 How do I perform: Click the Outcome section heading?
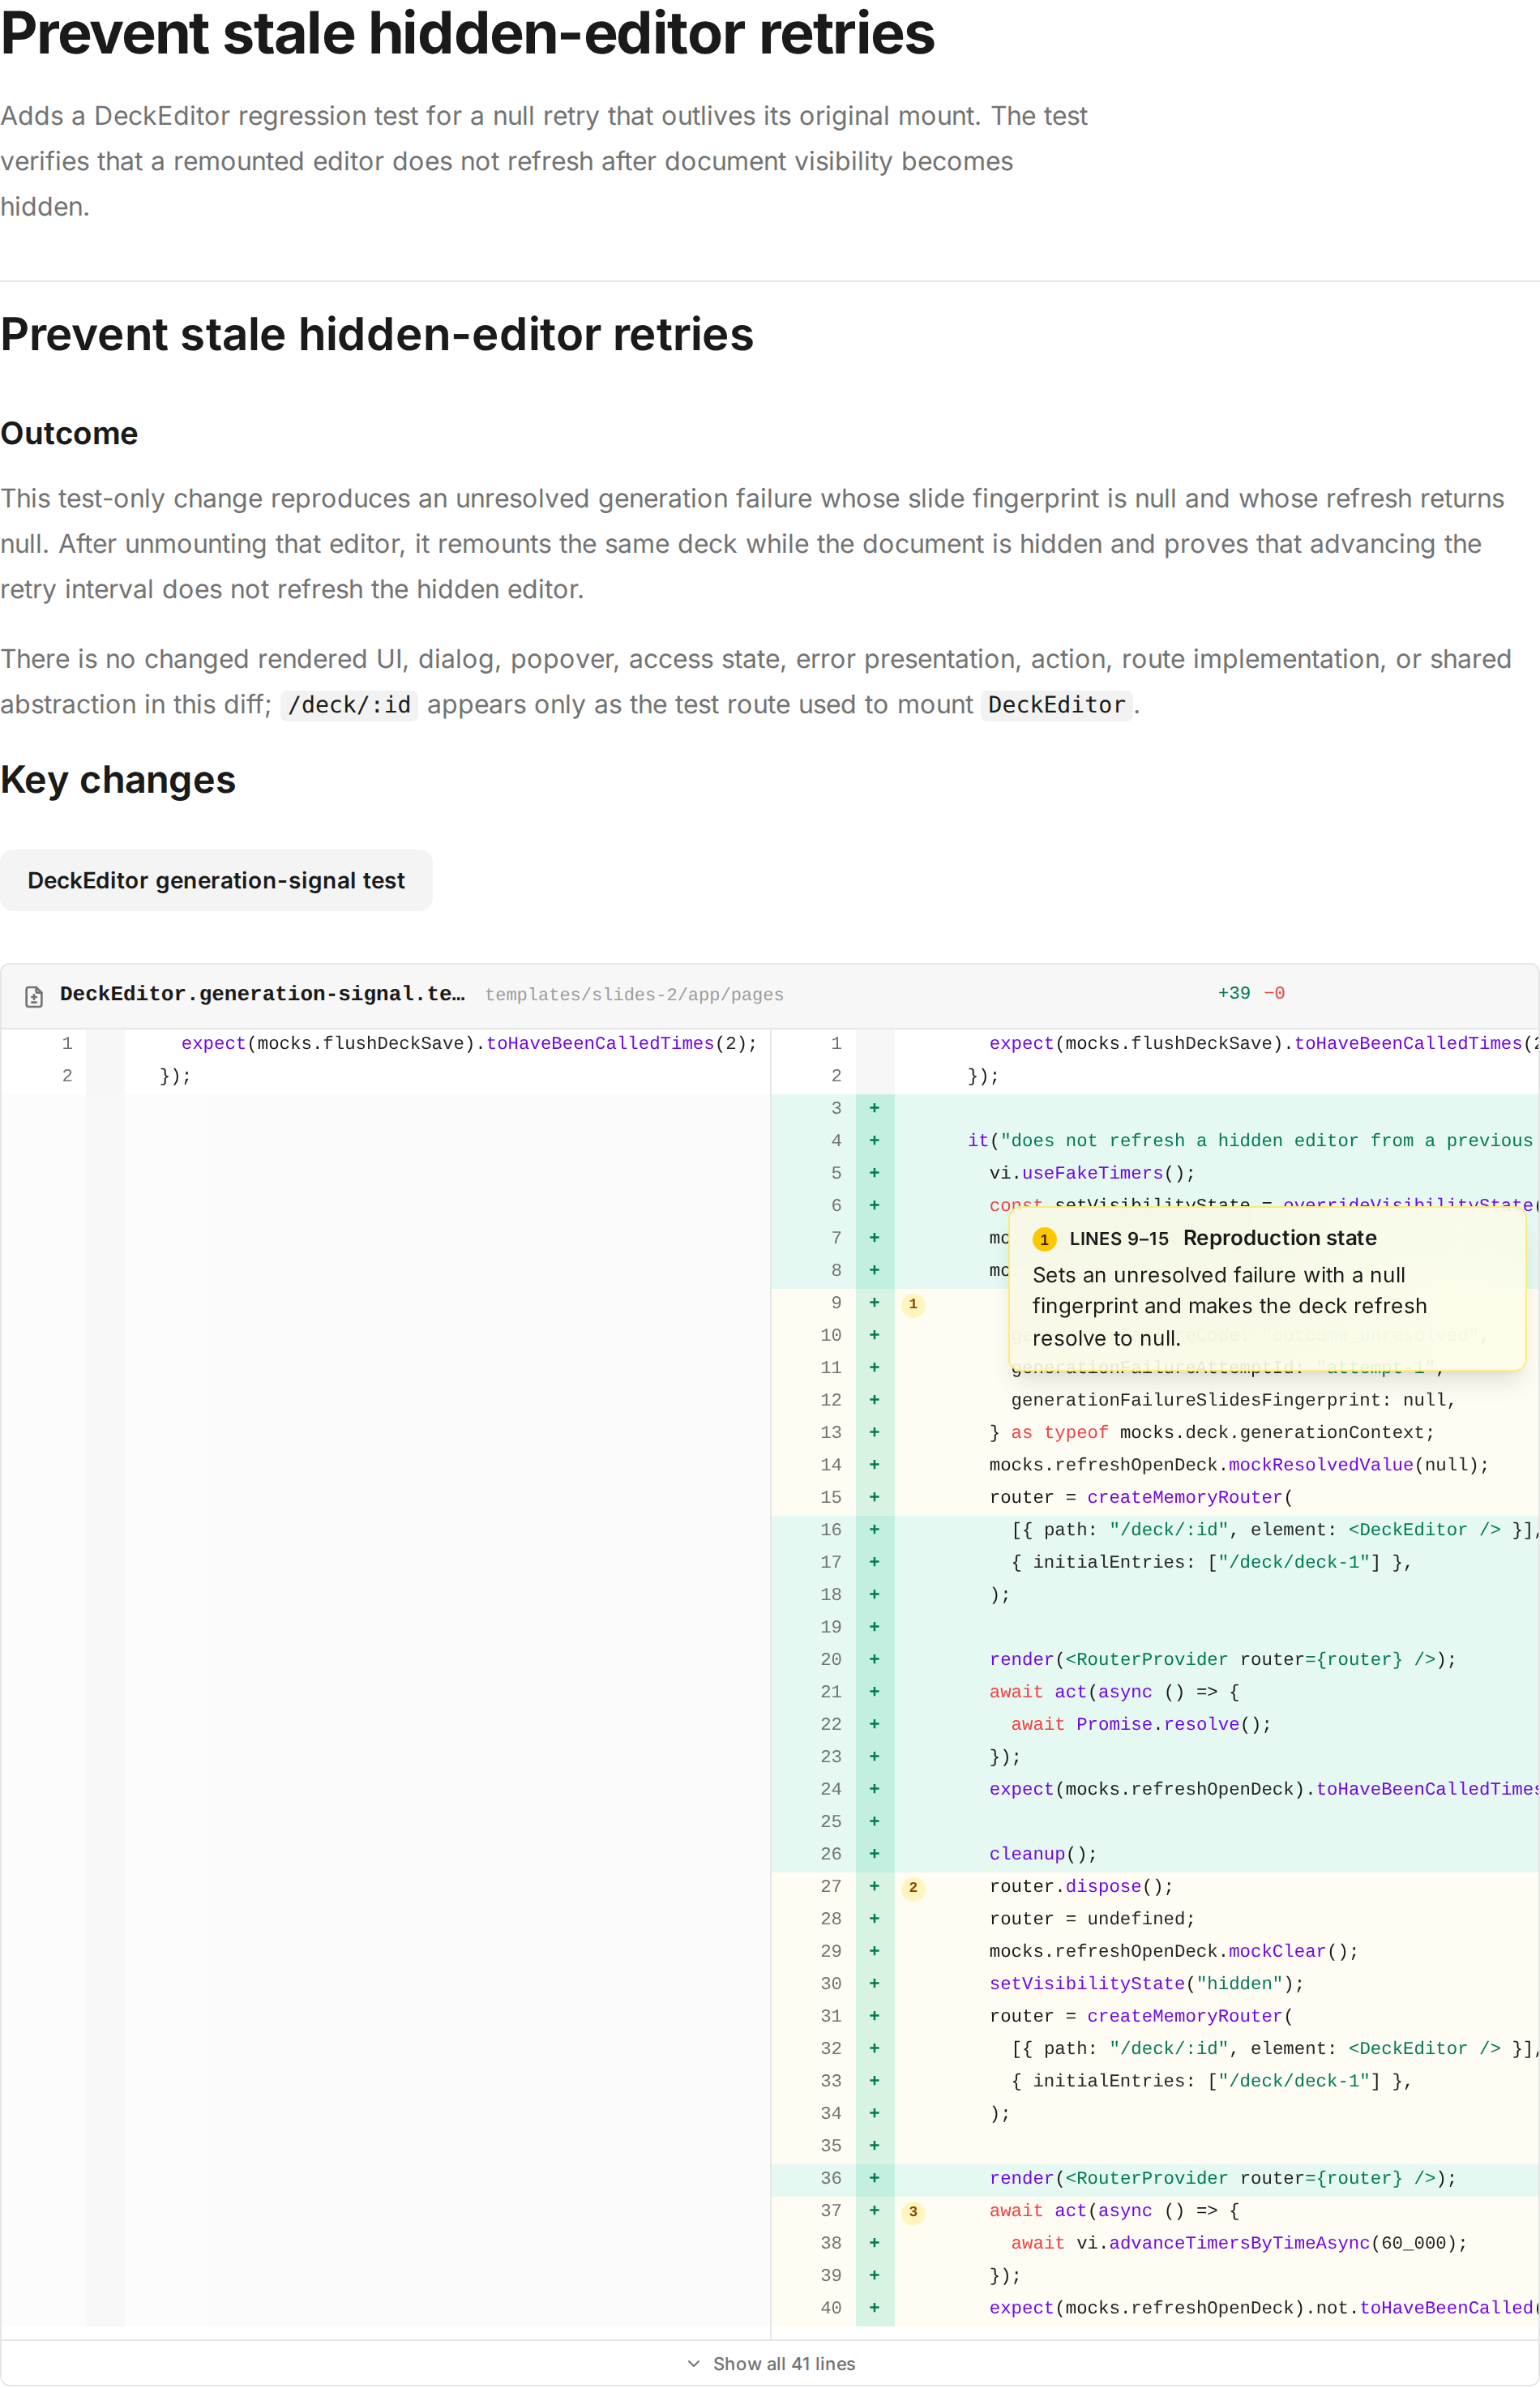click(69, 433)
